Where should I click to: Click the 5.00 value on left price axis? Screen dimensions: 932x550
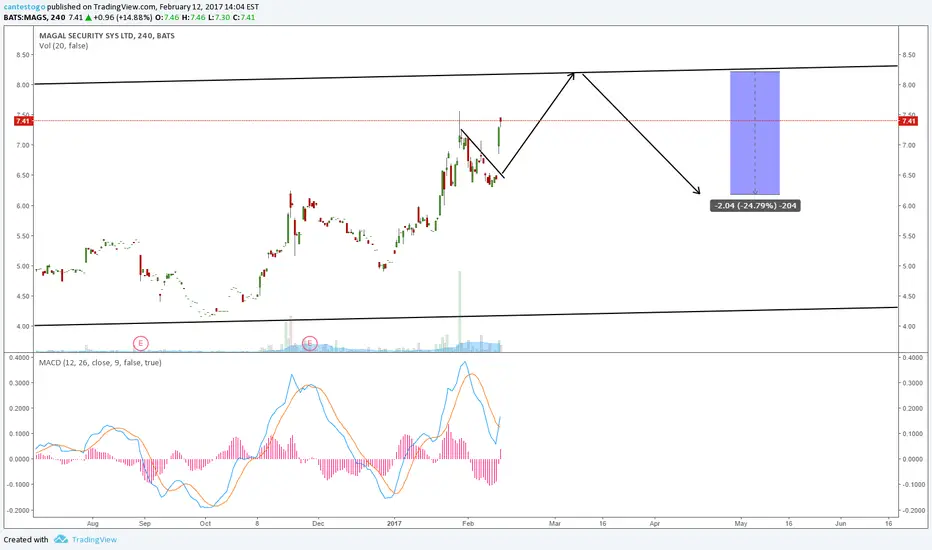[23, 266]
